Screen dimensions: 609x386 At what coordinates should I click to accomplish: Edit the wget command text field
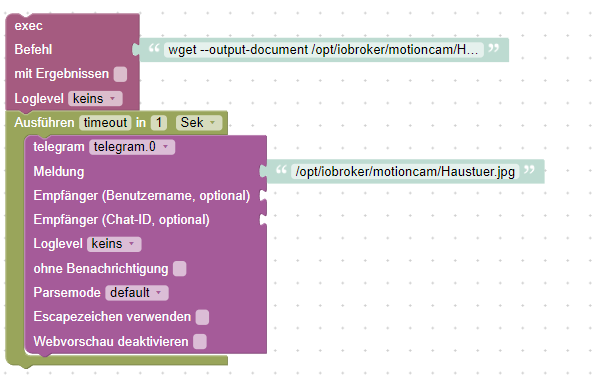coord(324,50)
